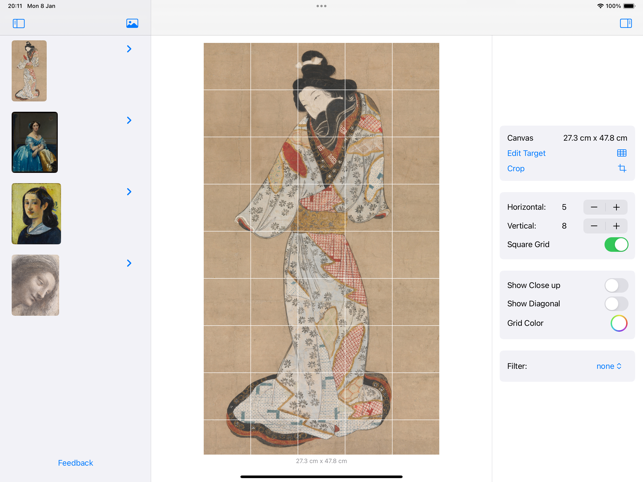This screenshot has height=482, width=643.
Task: Enable the Show Close up switch
Action: click(x=616, y=286)
